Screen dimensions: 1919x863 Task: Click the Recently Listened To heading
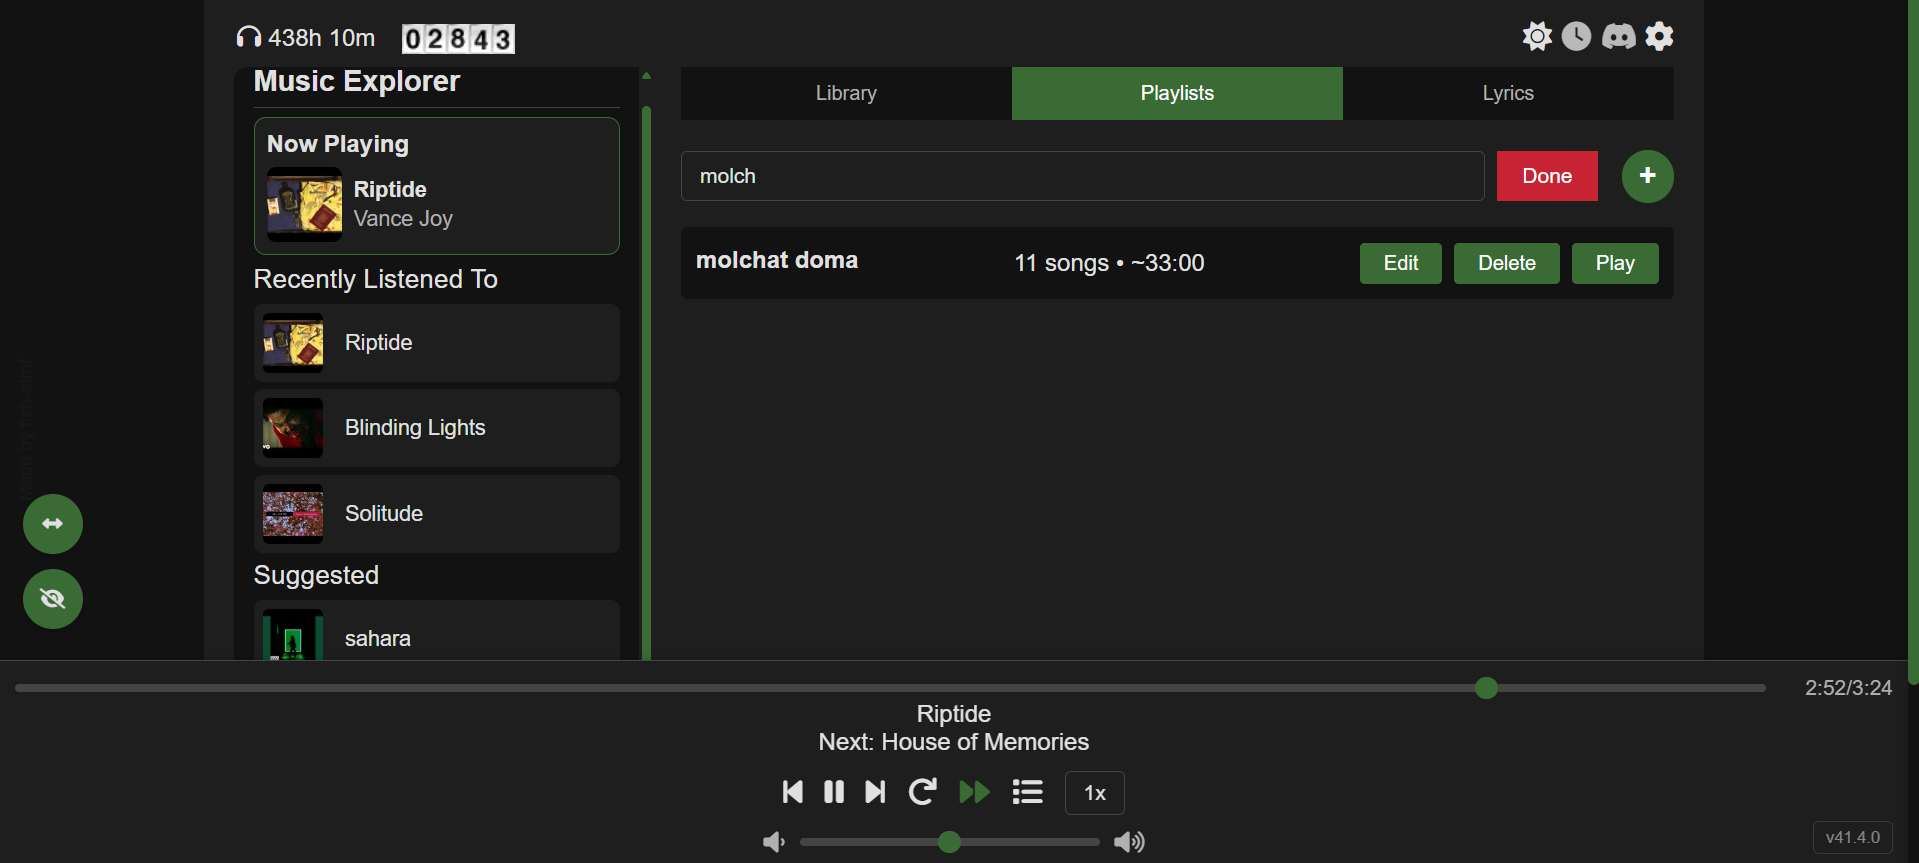[375, 279]
